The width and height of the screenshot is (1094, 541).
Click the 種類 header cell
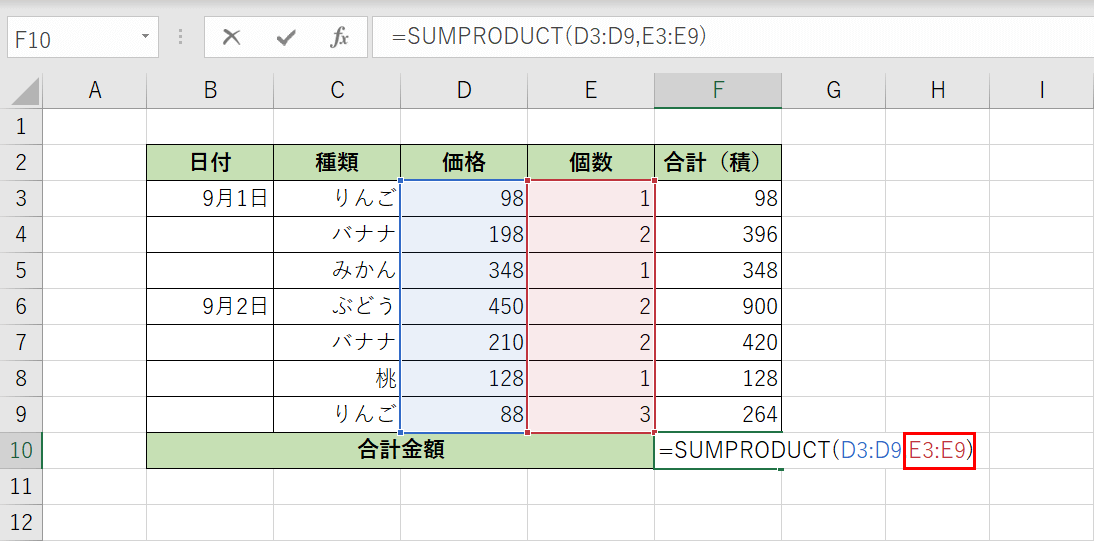(x=337, y=163)
